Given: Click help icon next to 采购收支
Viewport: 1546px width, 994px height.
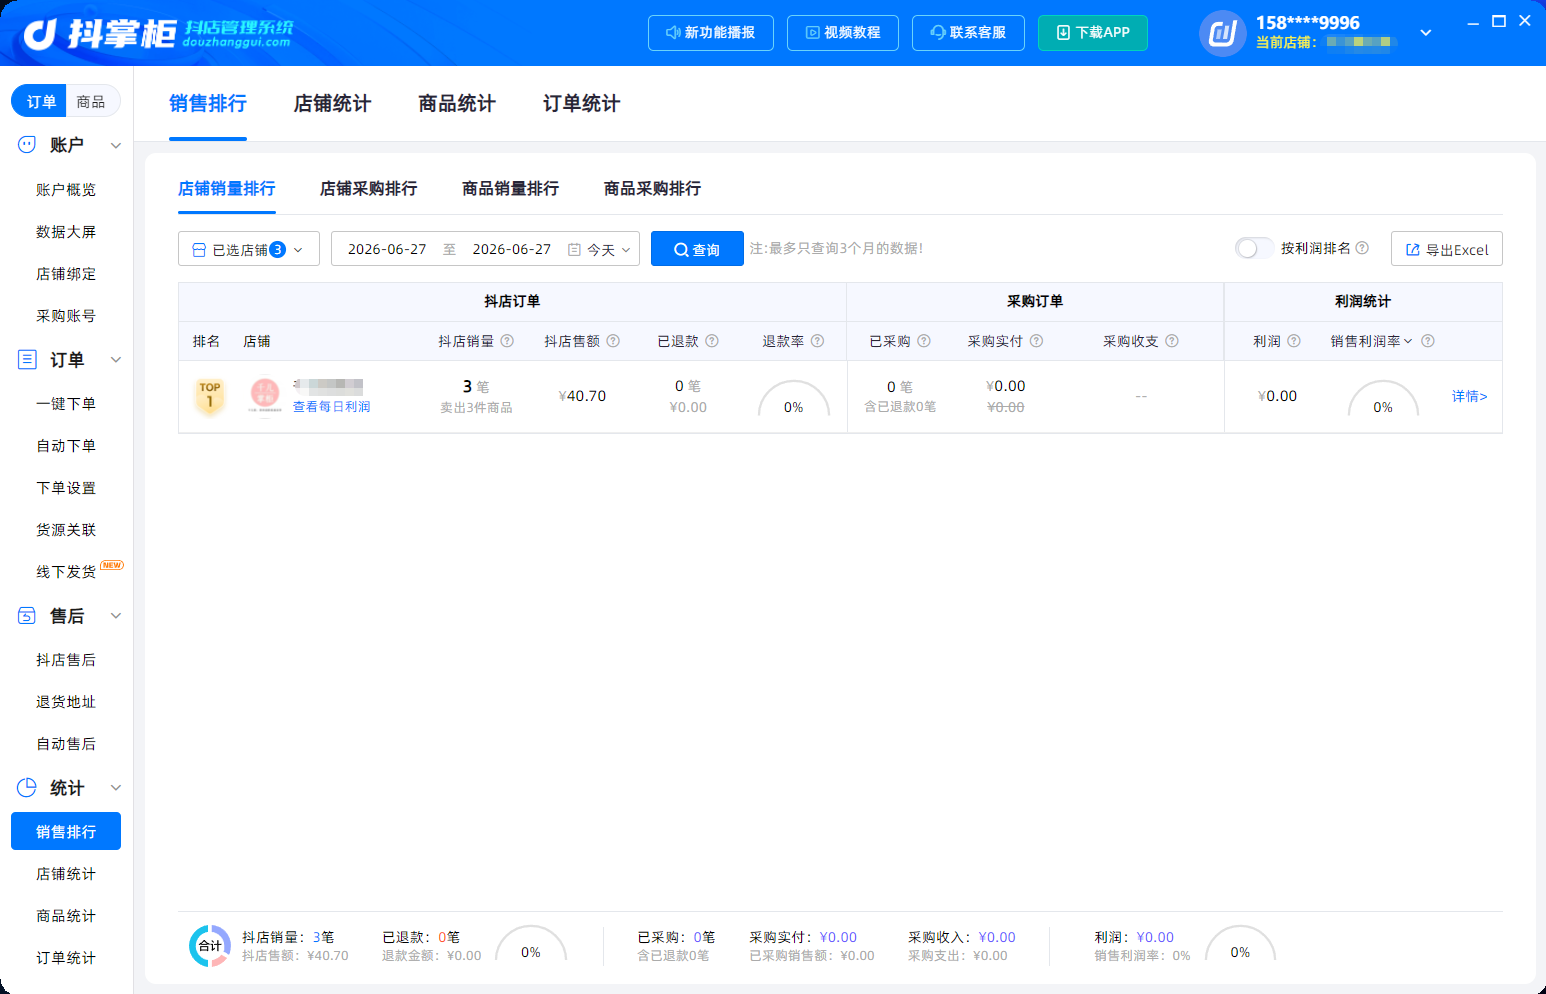Looking at the screenshot, I should pos(1172,341).
